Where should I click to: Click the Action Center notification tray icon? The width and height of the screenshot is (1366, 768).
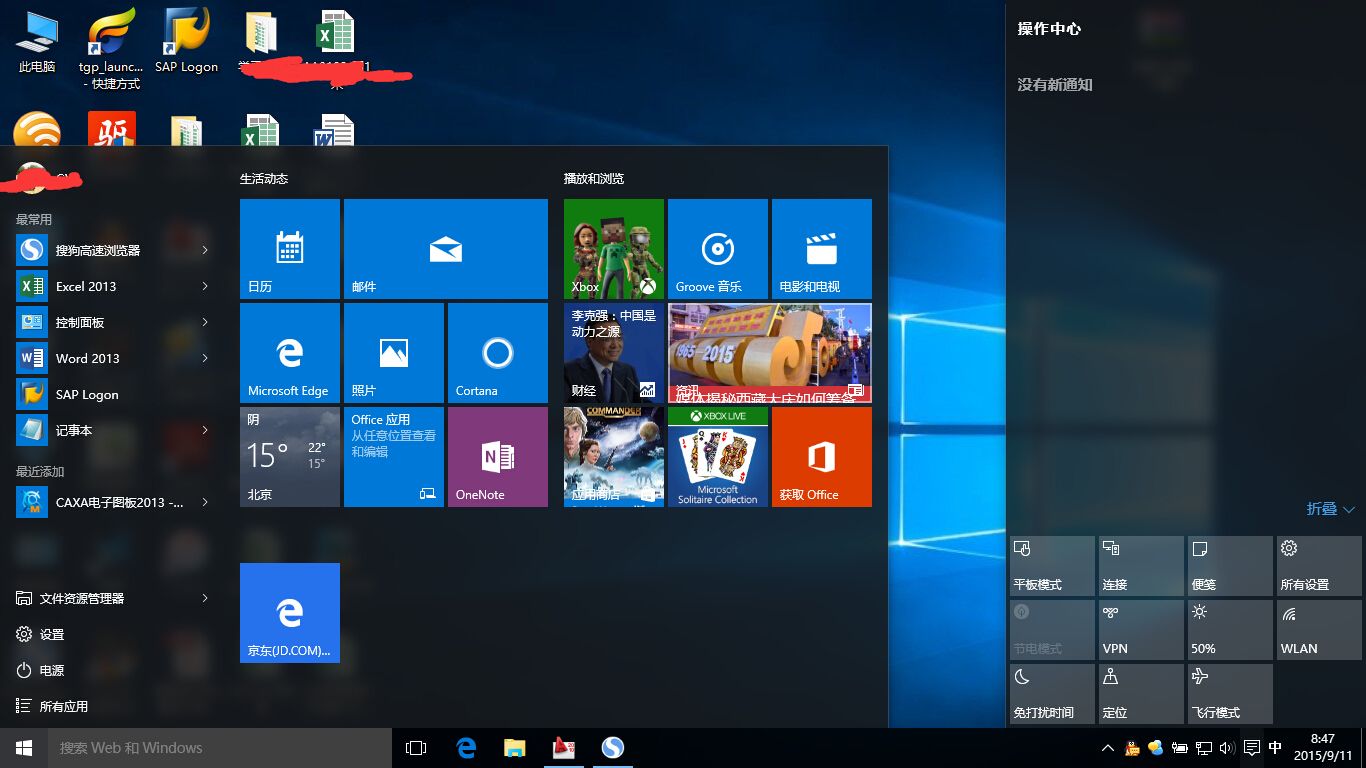click(x=1251, y=748)
